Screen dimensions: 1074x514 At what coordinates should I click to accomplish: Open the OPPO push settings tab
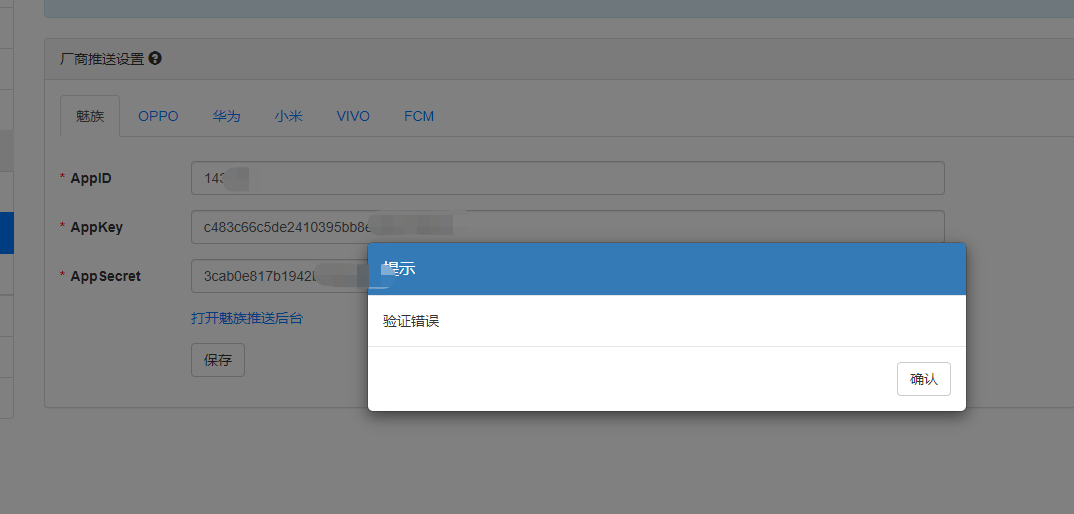click(x=158, y=116)
